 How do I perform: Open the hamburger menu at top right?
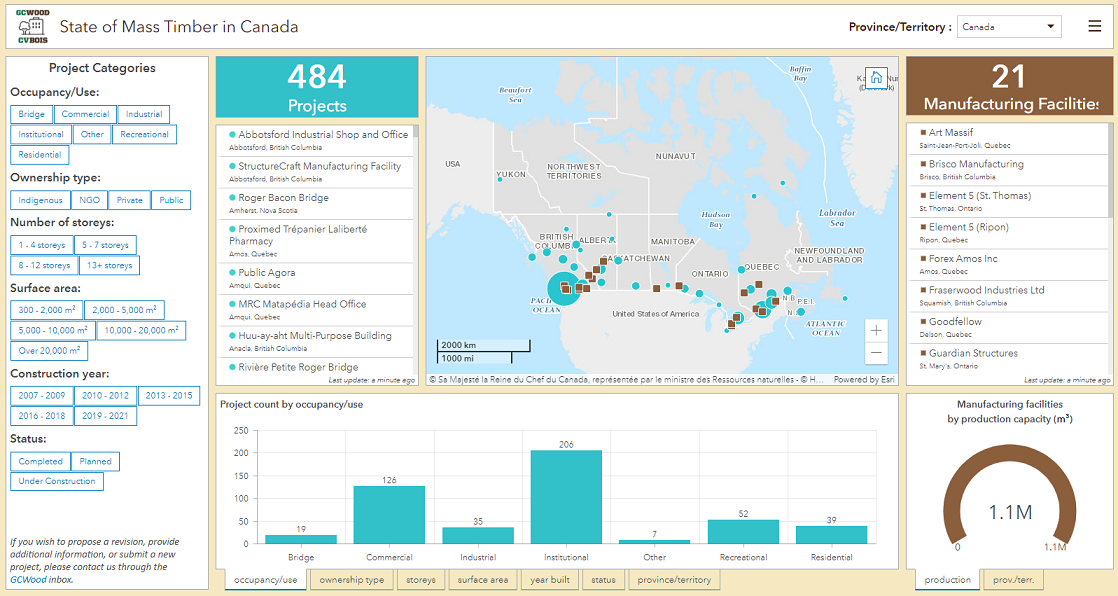pyautogui.click(x=1094, y=26)
